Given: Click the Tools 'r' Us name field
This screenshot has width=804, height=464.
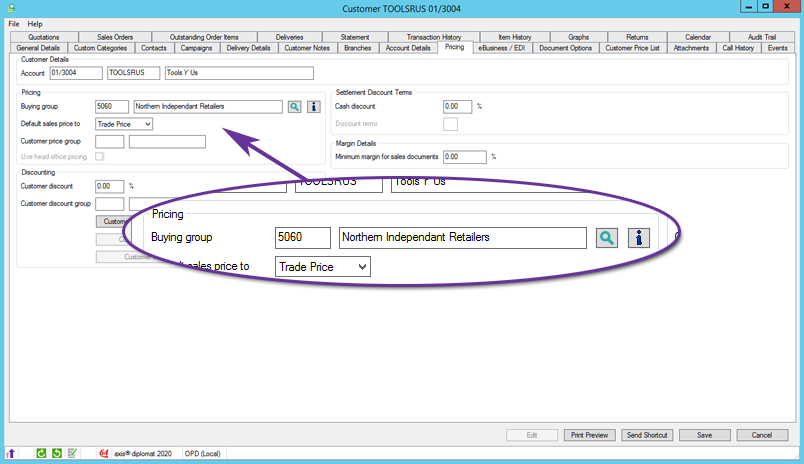Looking at the screenshot, I should [x=239, y=73].
